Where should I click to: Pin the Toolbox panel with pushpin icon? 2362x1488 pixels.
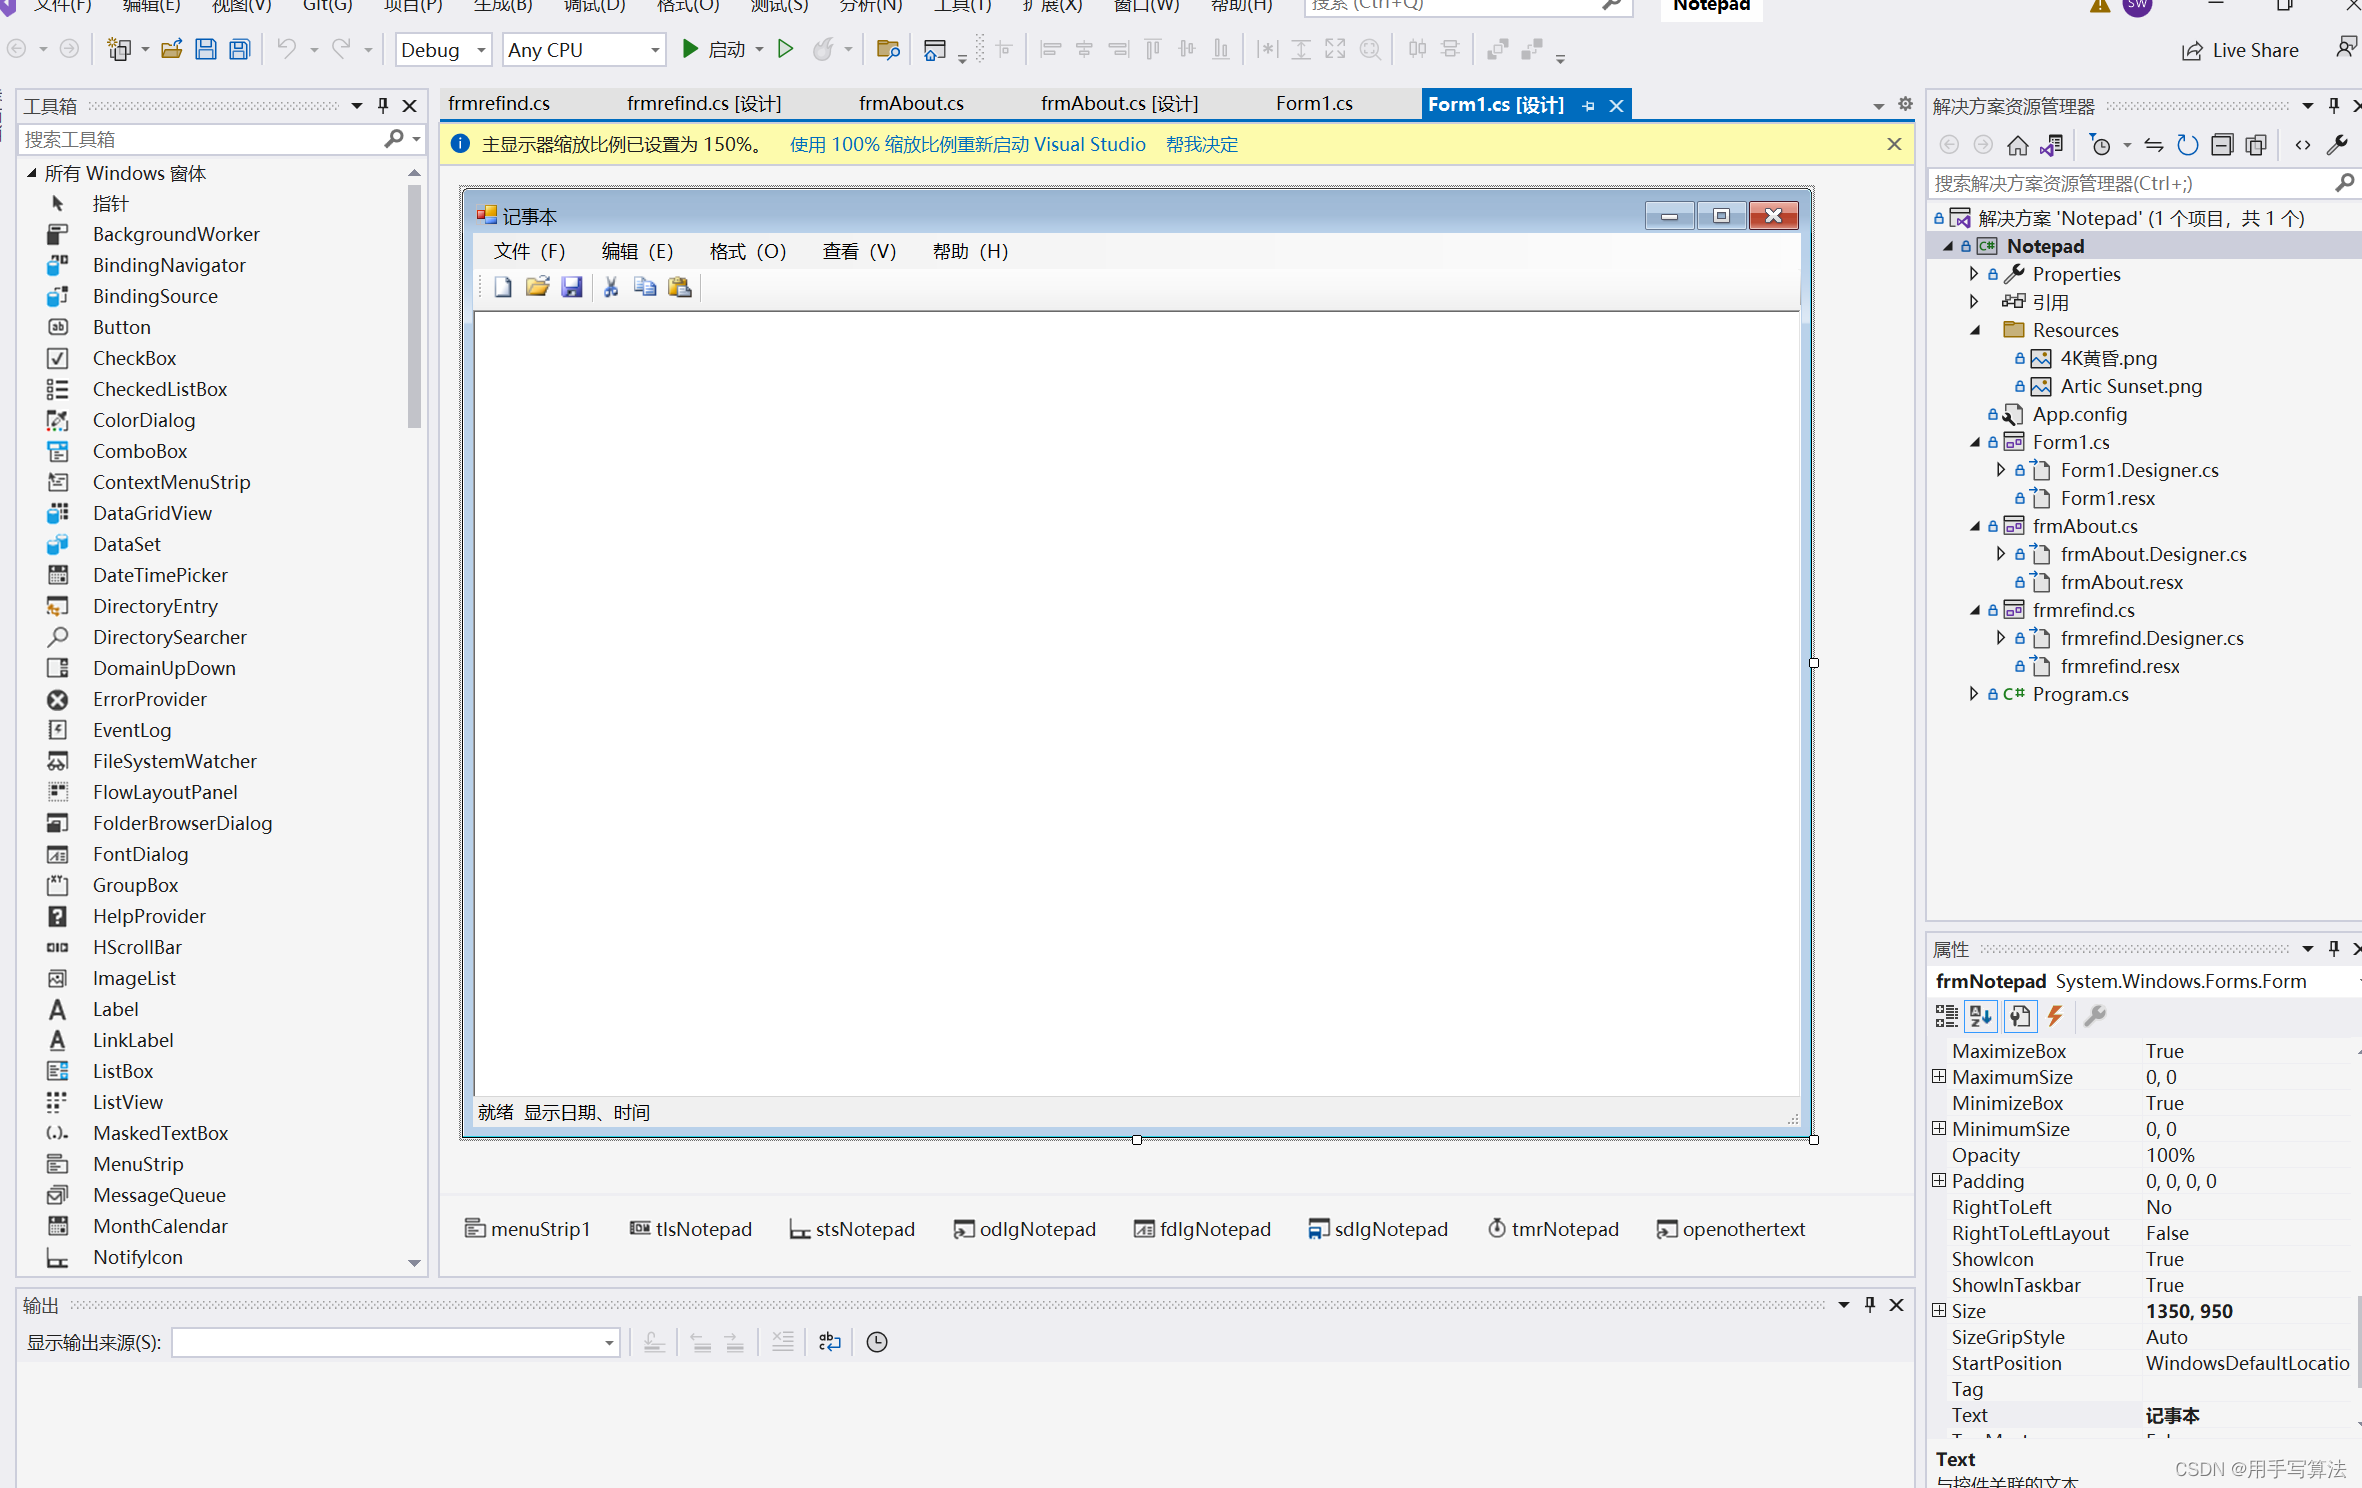click(383, 106)
